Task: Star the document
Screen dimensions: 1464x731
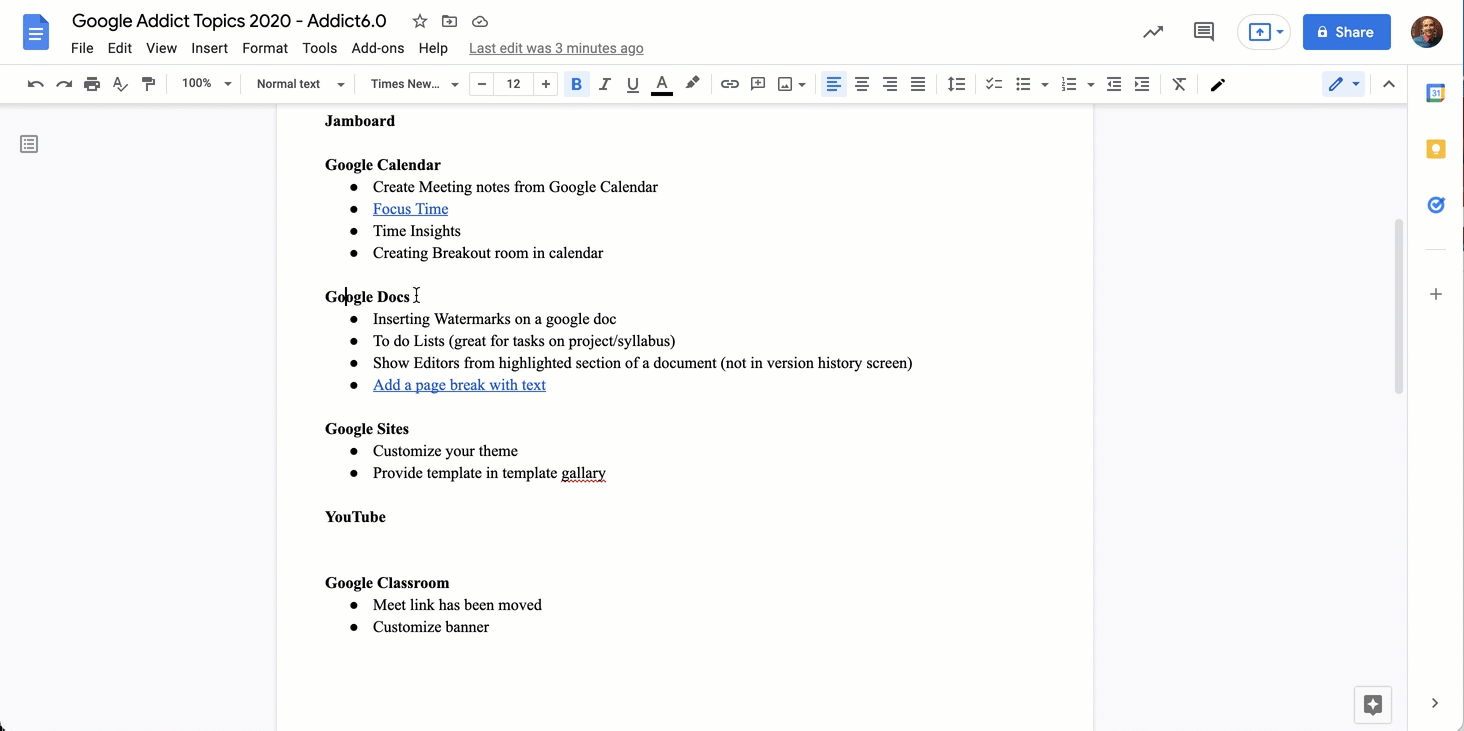Action: coord(420,21)
